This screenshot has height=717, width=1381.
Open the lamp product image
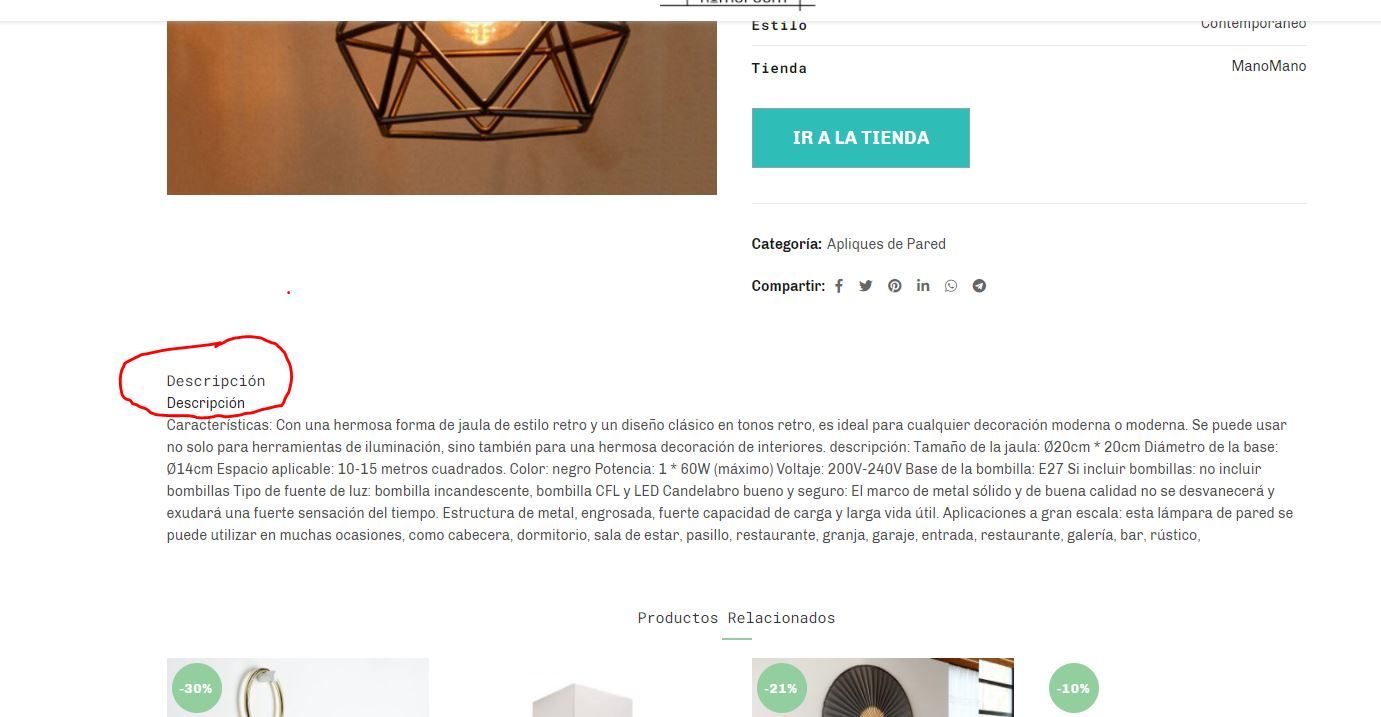coord(442,97)
